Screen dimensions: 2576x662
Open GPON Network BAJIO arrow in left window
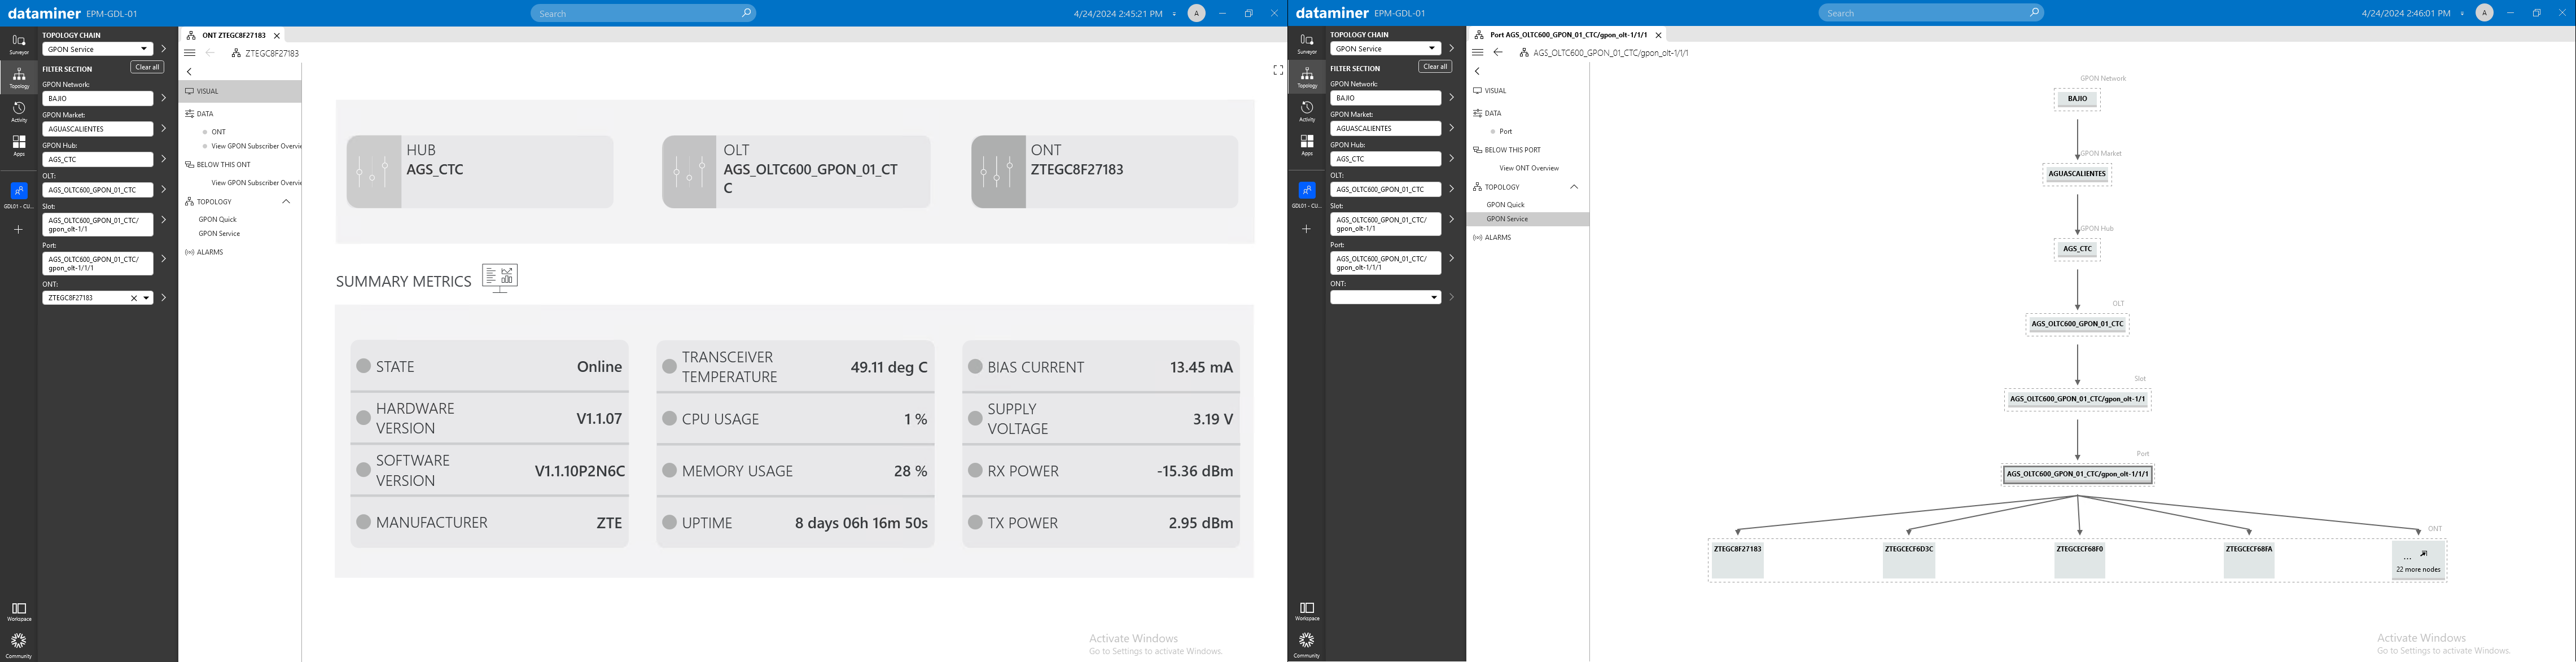pyautogui.click(x=164, y=98)
